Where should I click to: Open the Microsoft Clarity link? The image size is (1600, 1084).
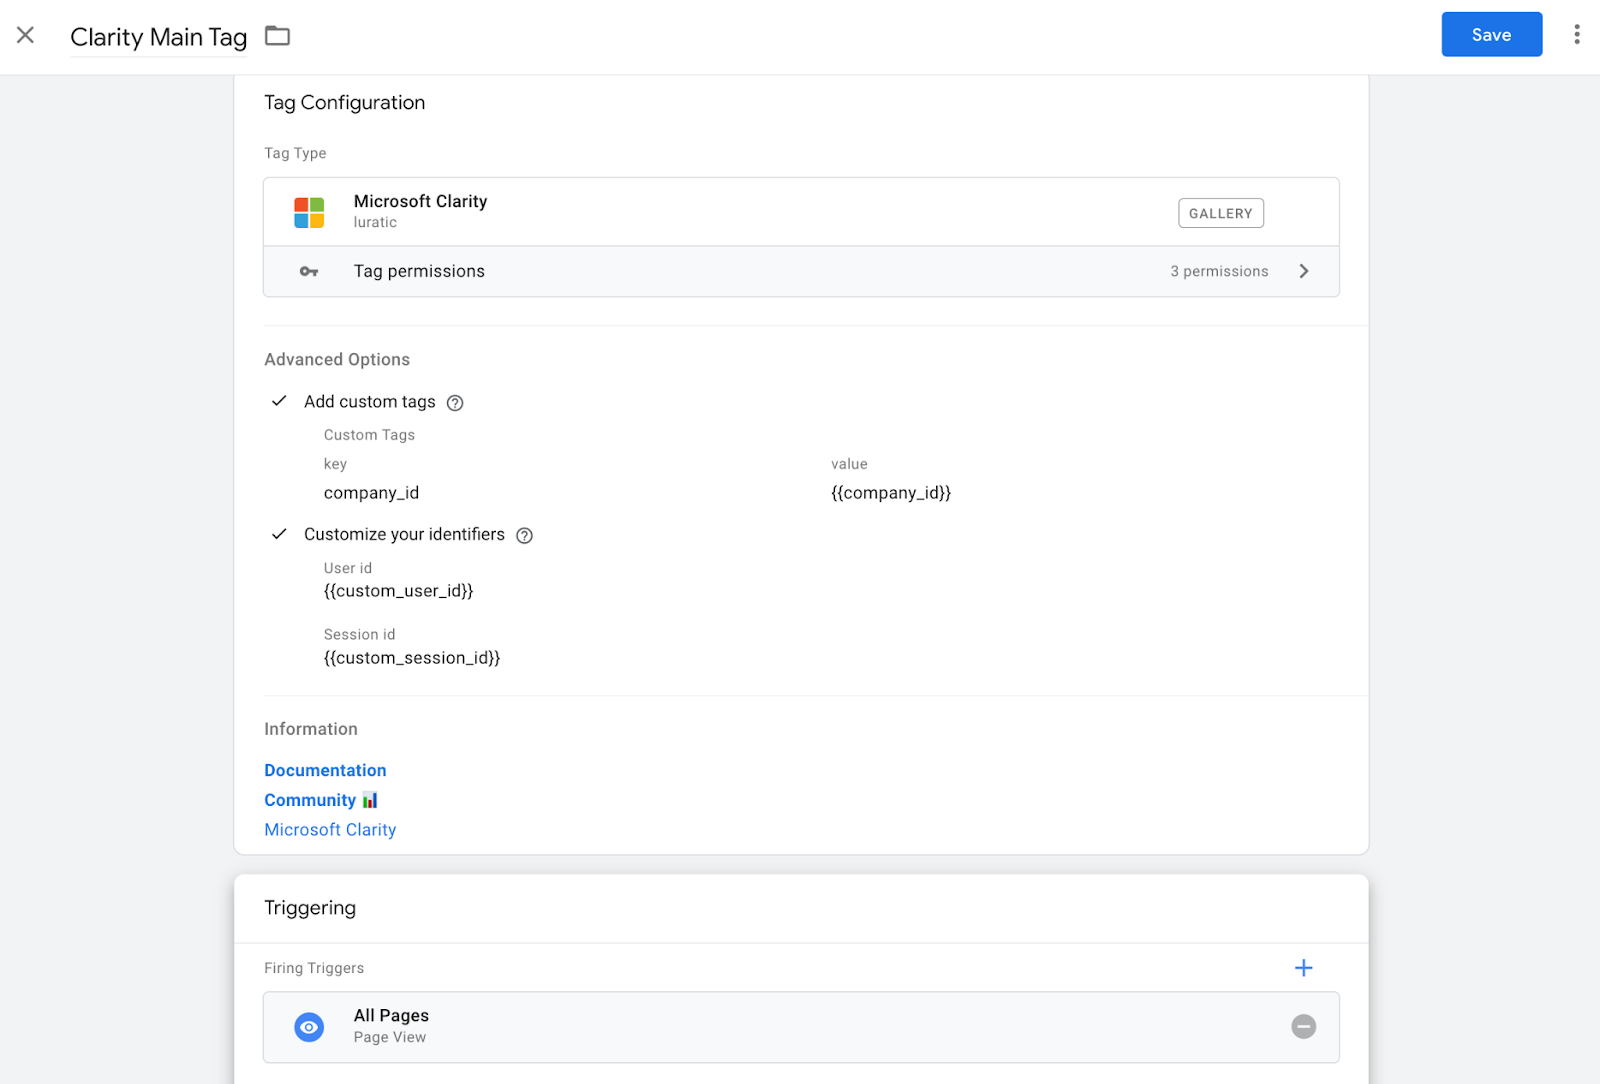[330, 830]
